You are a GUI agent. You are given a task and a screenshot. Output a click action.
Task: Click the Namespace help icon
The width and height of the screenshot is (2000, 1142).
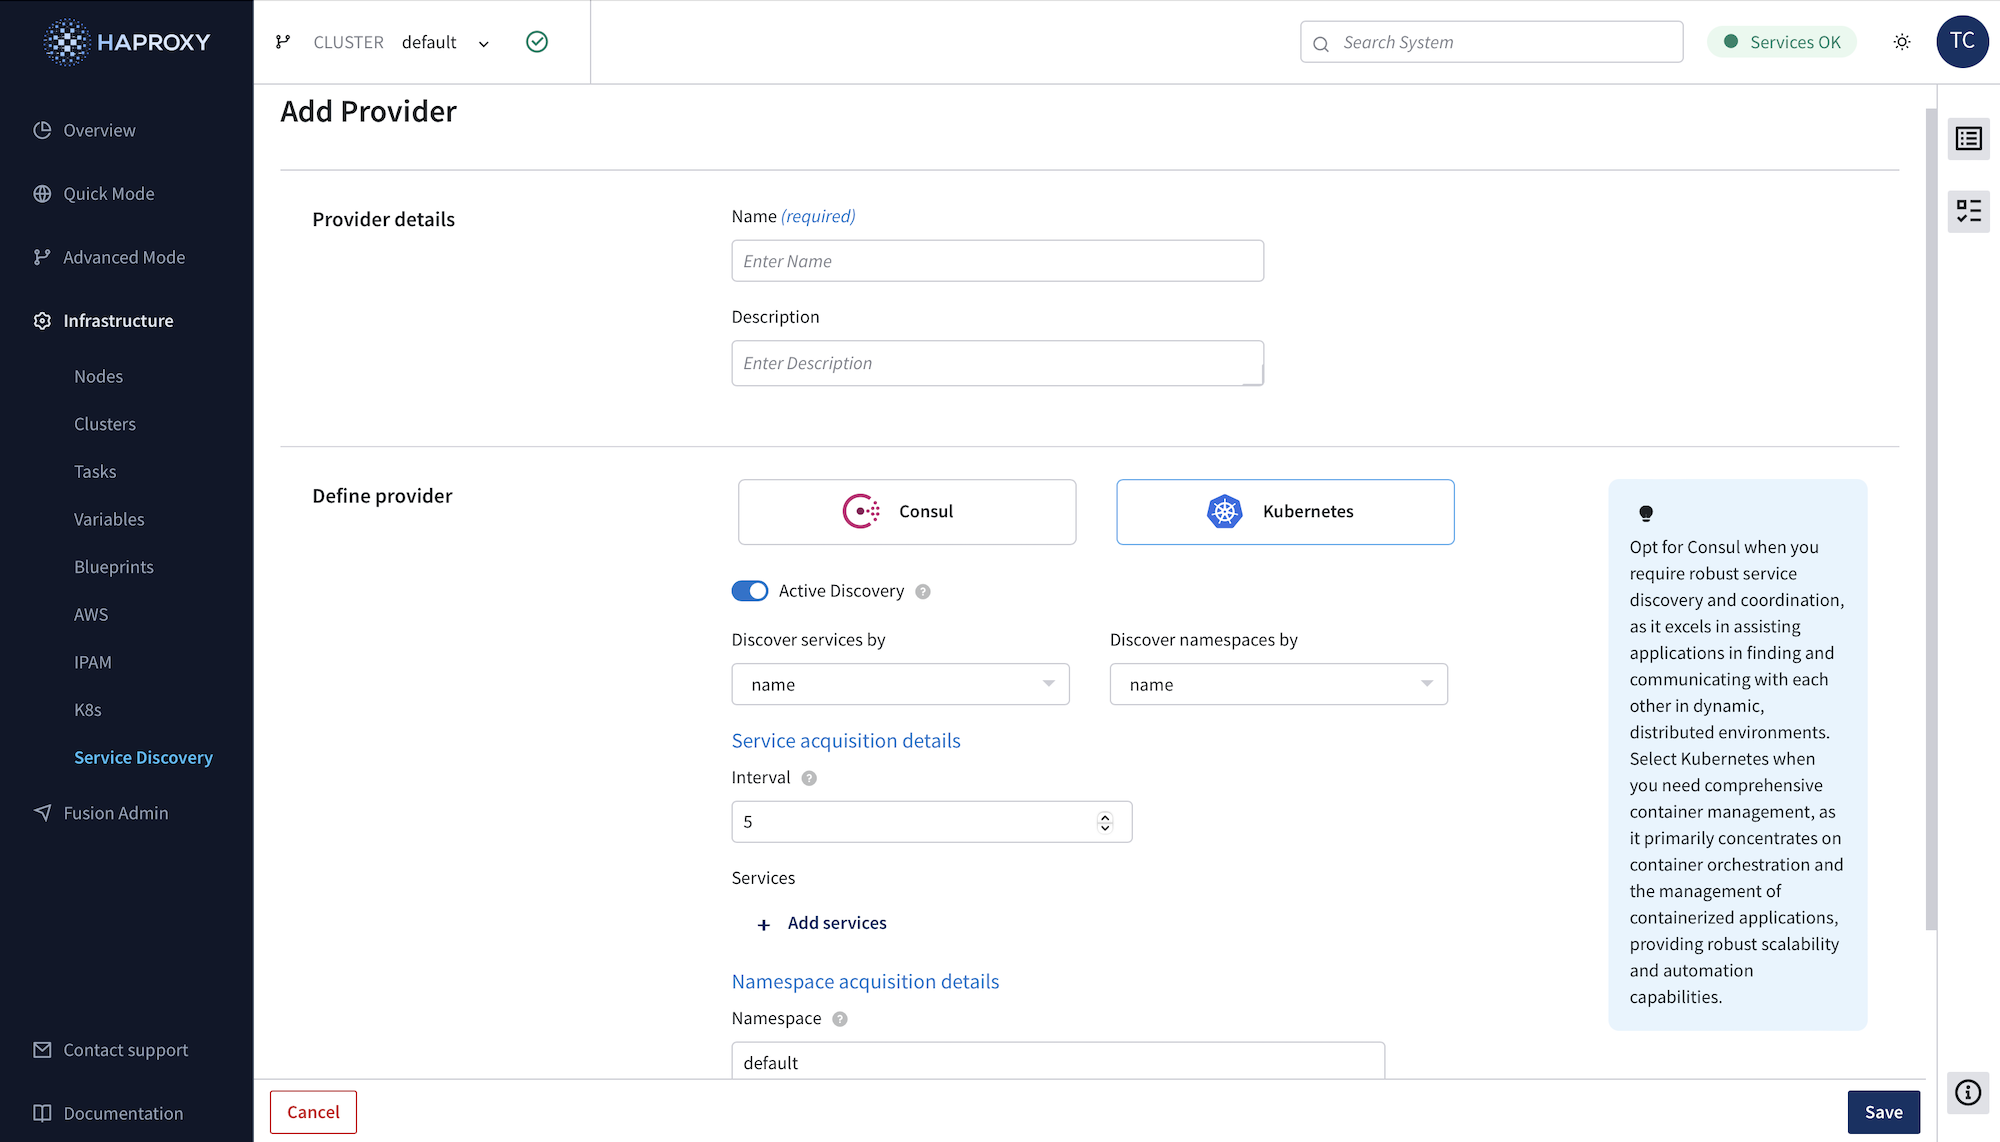(x=840, y=1019)
